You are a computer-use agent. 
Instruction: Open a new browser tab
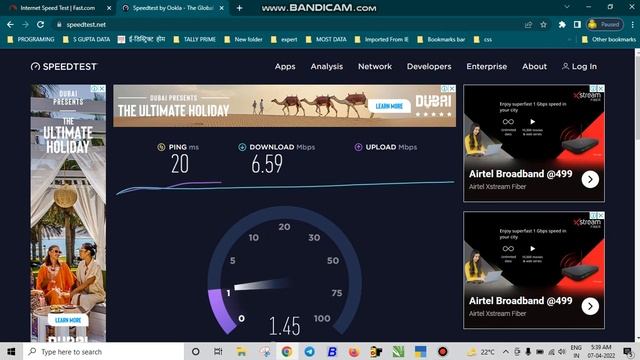click(x=240, y=8)
